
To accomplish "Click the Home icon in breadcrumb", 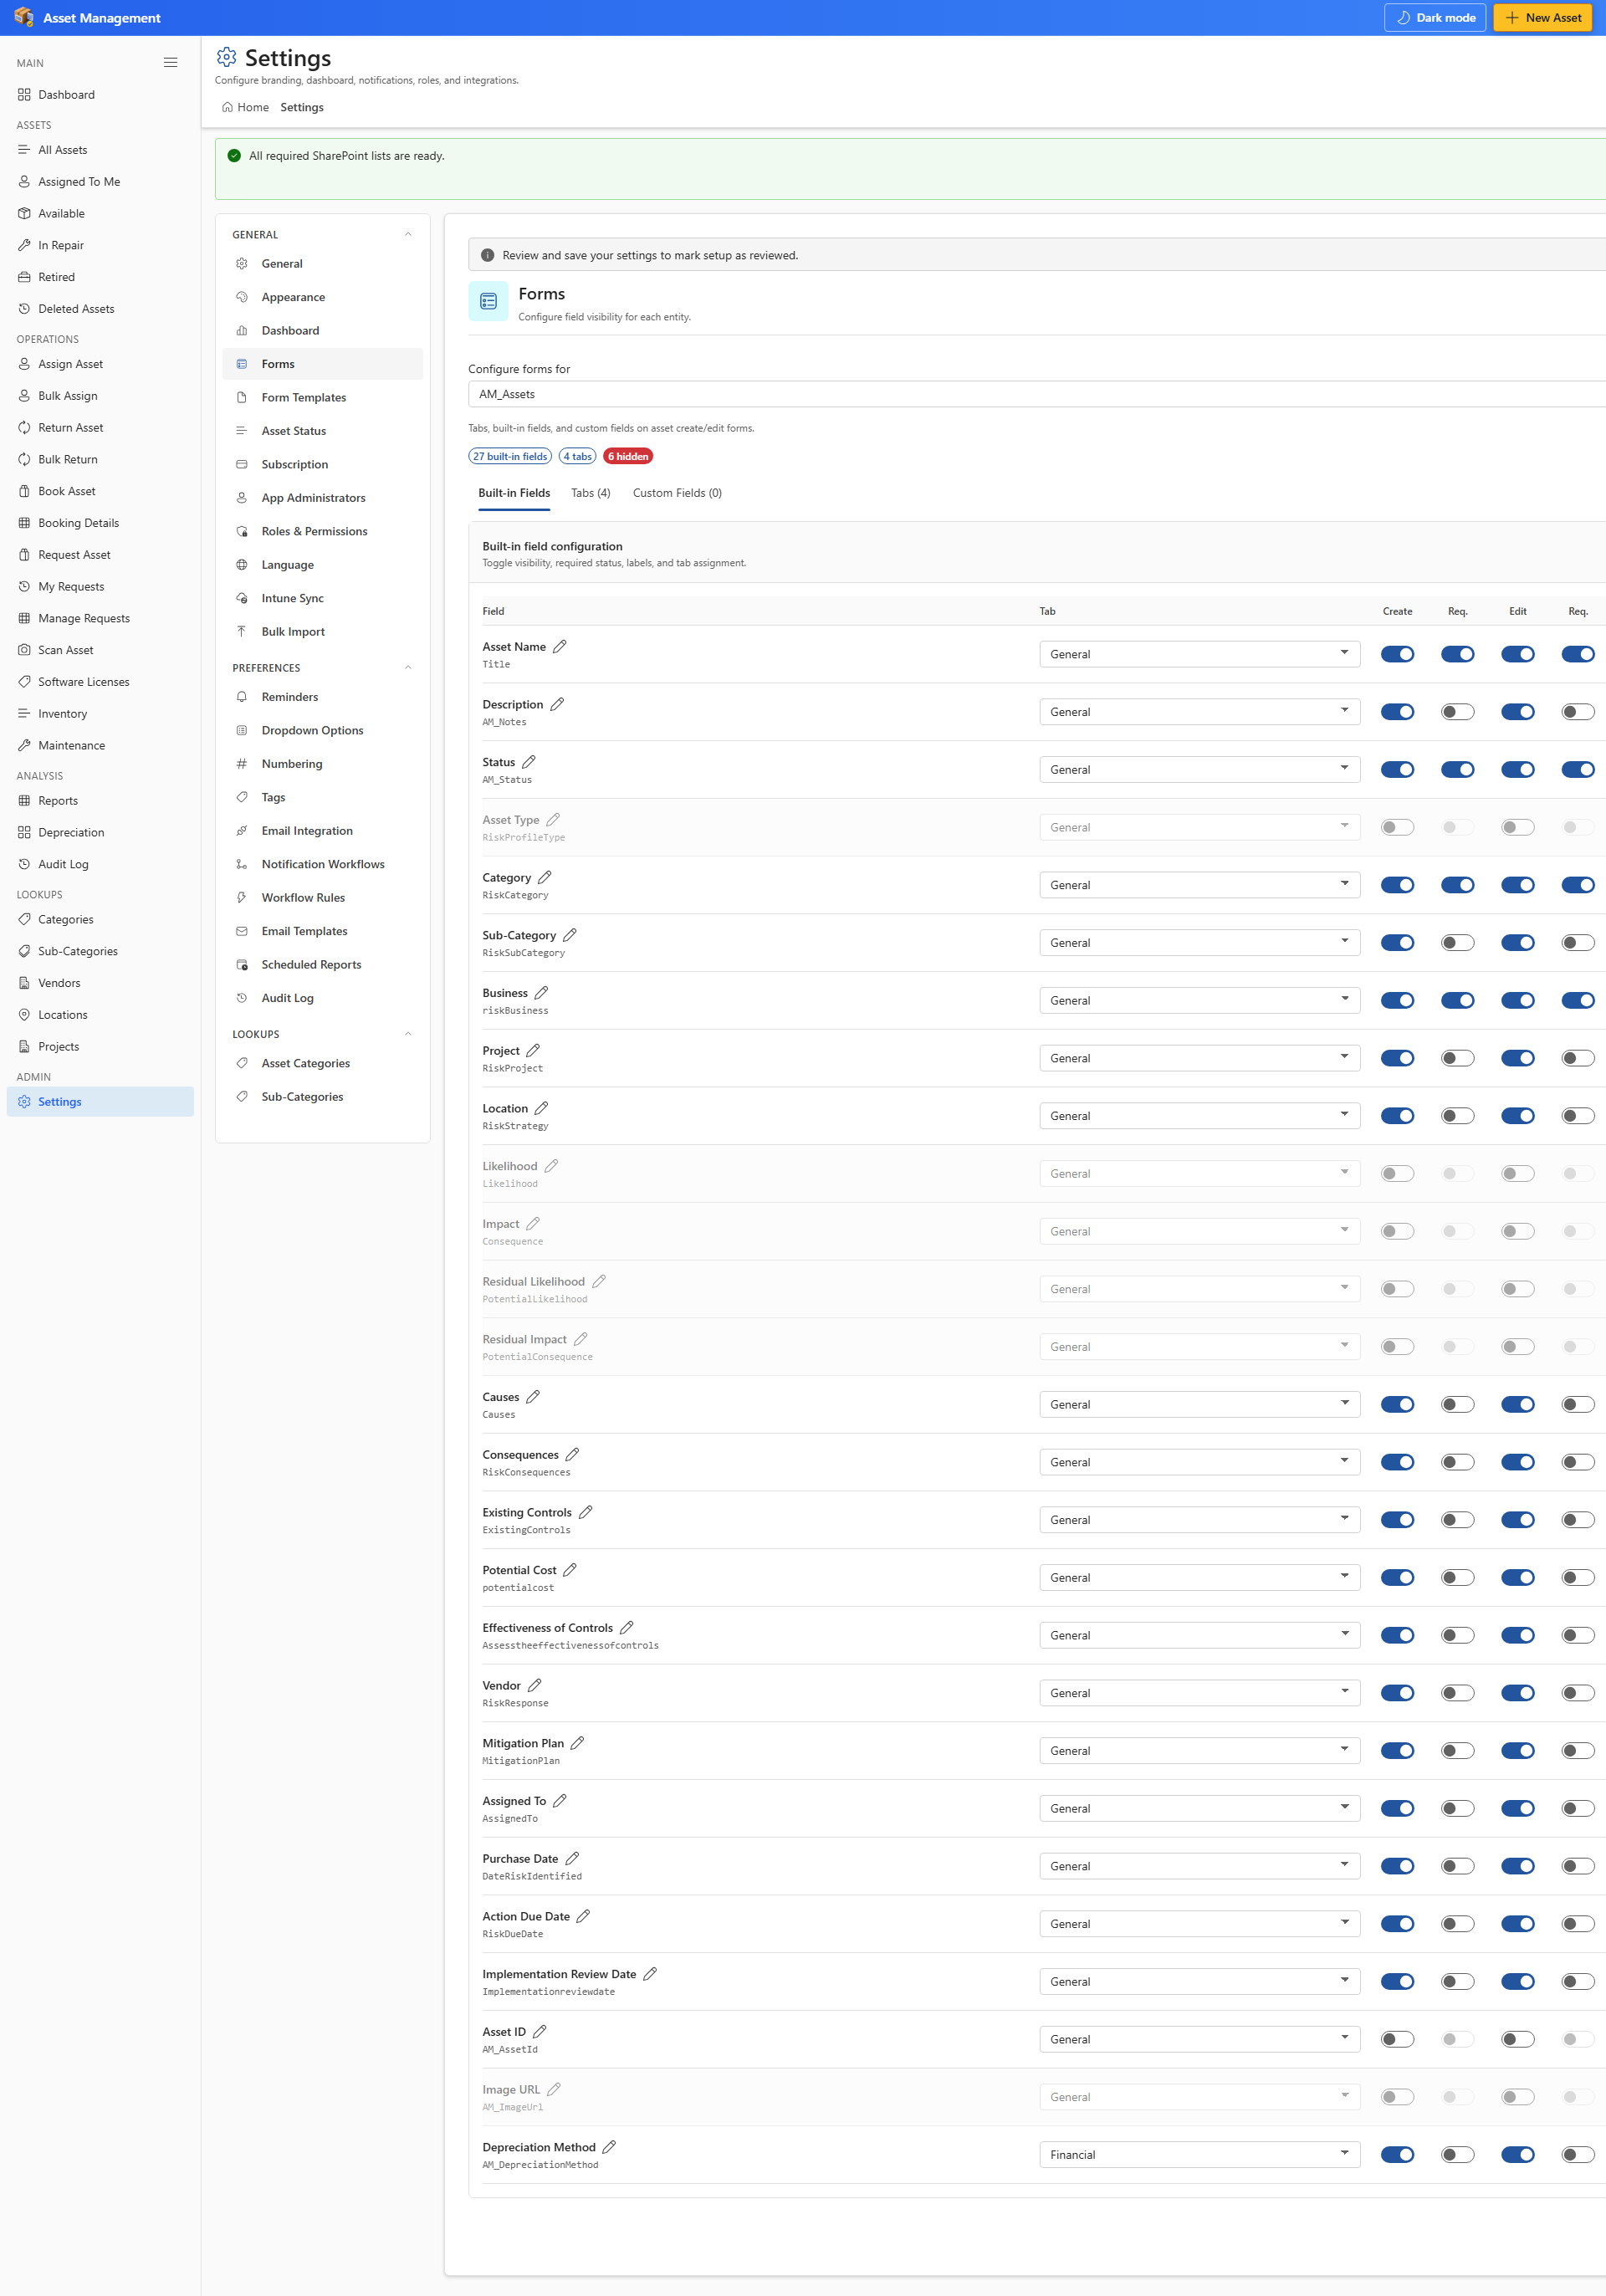I will [x=227, y=107].
